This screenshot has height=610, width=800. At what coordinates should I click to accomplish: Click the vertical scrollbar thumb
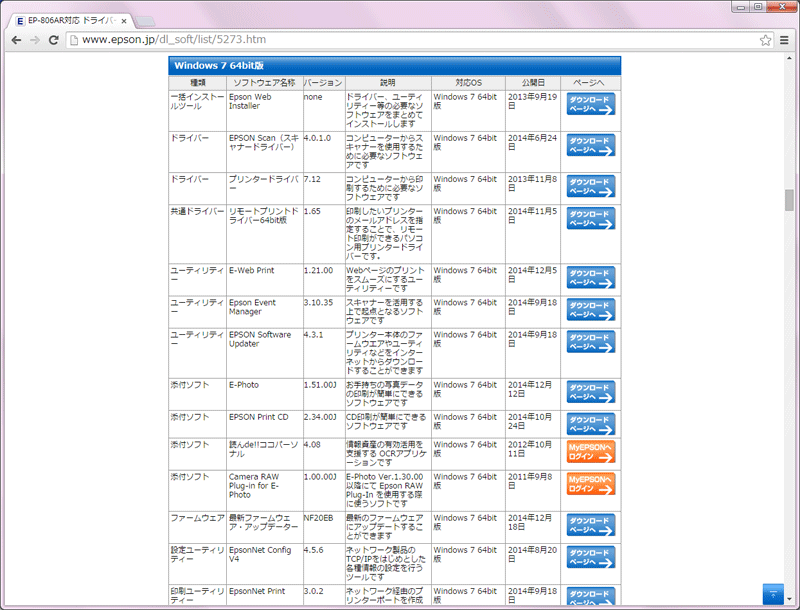point(789,199)
